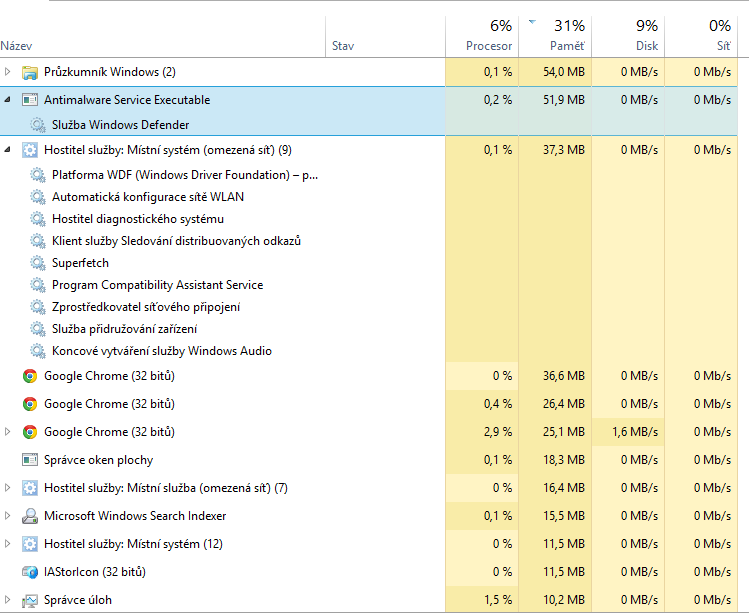Expand the Průzkumník Windows (2) group
This screenshot has width=749, height=615.
click(x=9, y=72)
